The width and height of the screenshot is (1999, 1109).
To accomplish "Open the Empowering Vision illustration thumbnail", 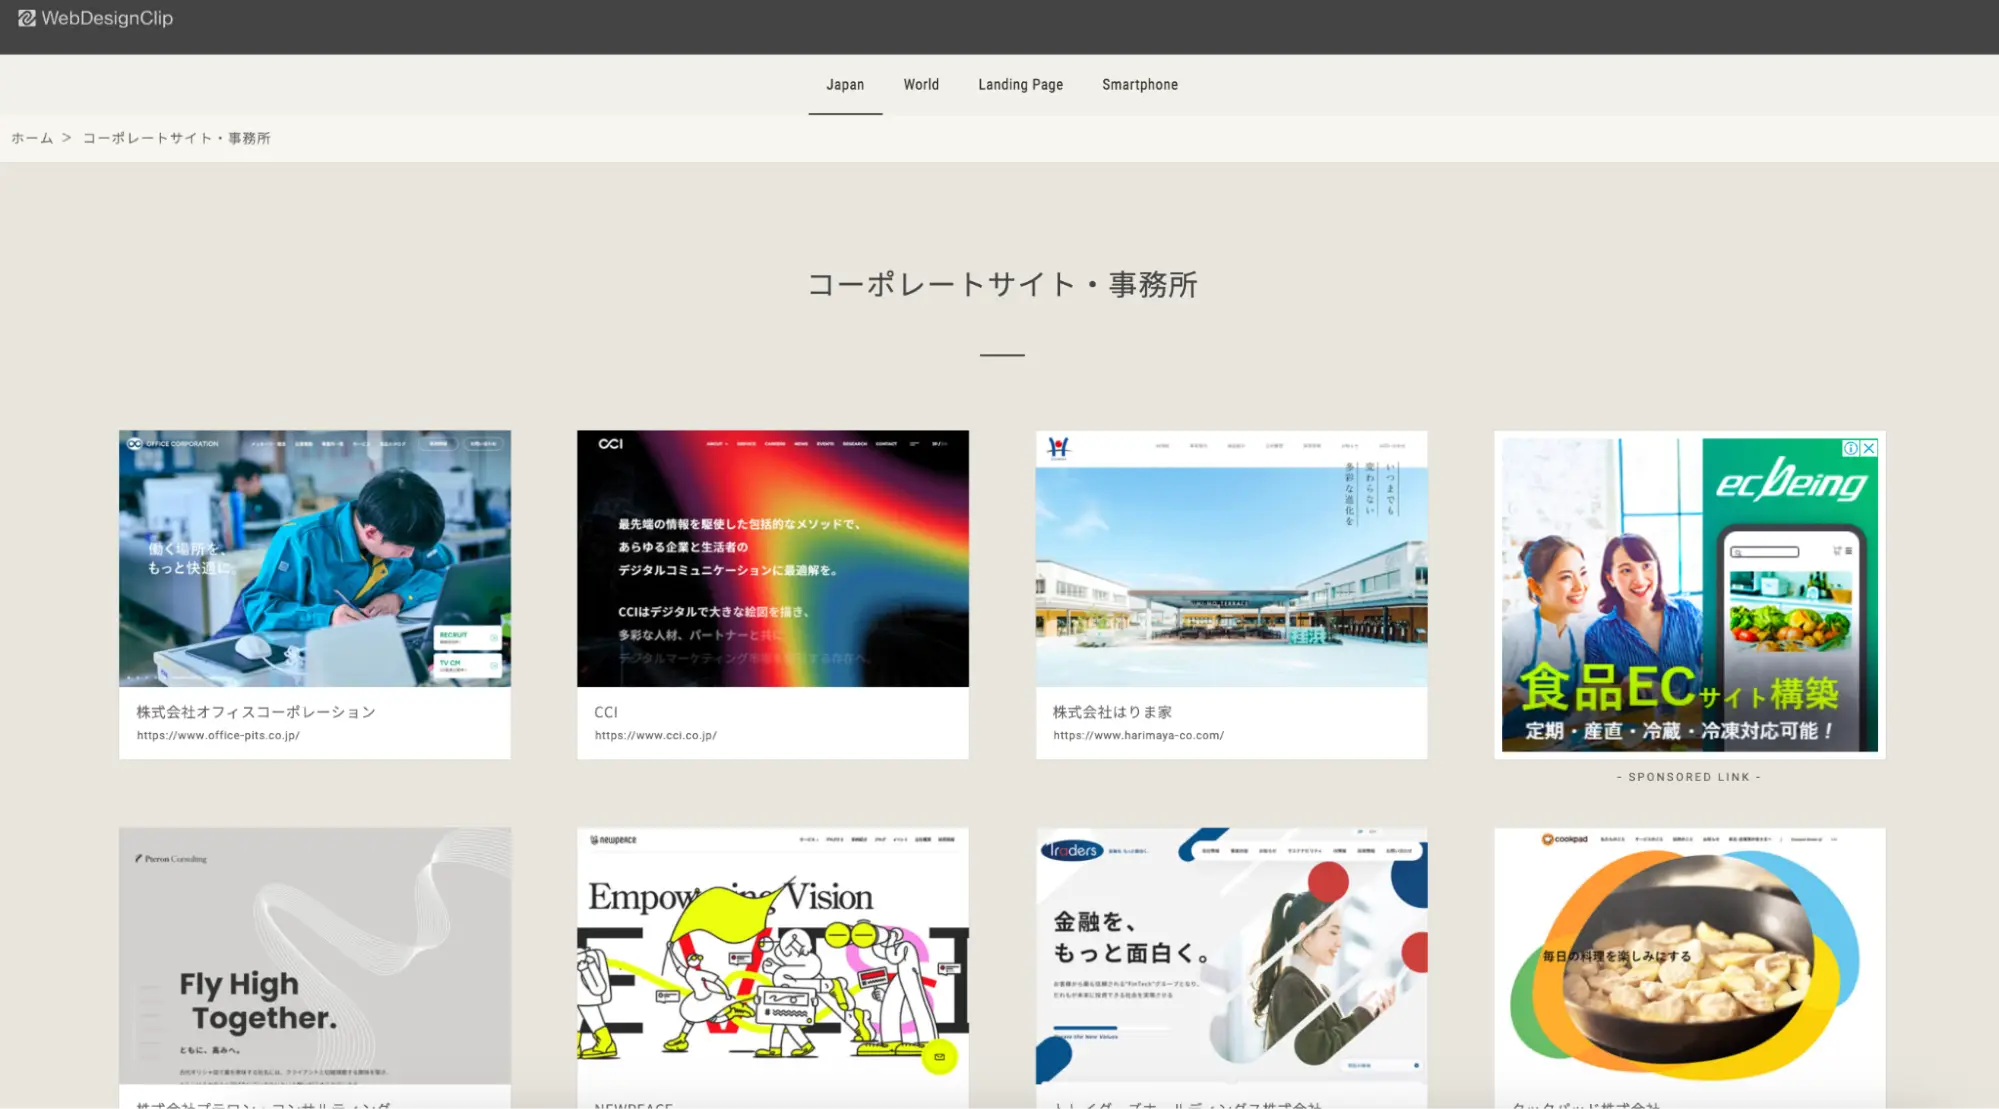I will 772,955.
